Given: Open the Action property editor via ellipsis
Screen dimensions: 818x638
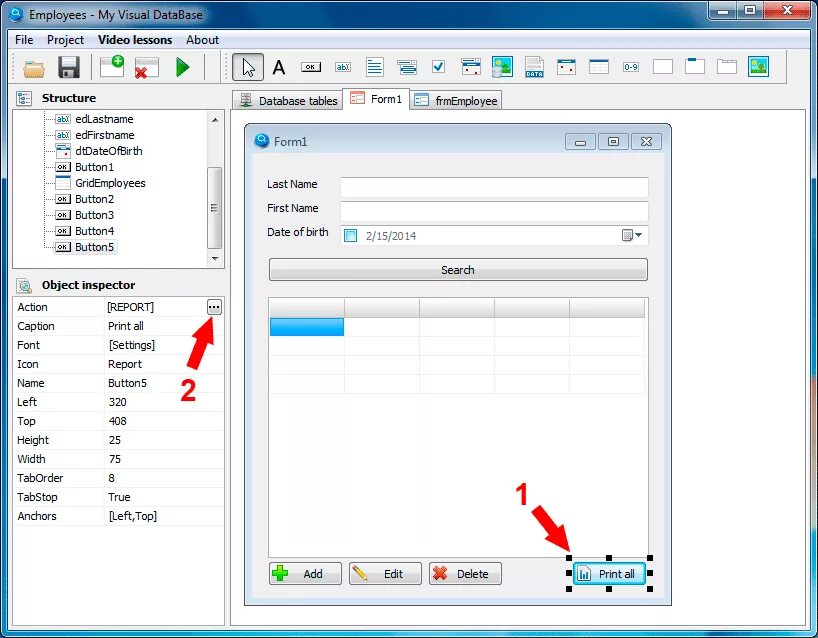Looking at the screenshot, I should click(x=213, y=306).
